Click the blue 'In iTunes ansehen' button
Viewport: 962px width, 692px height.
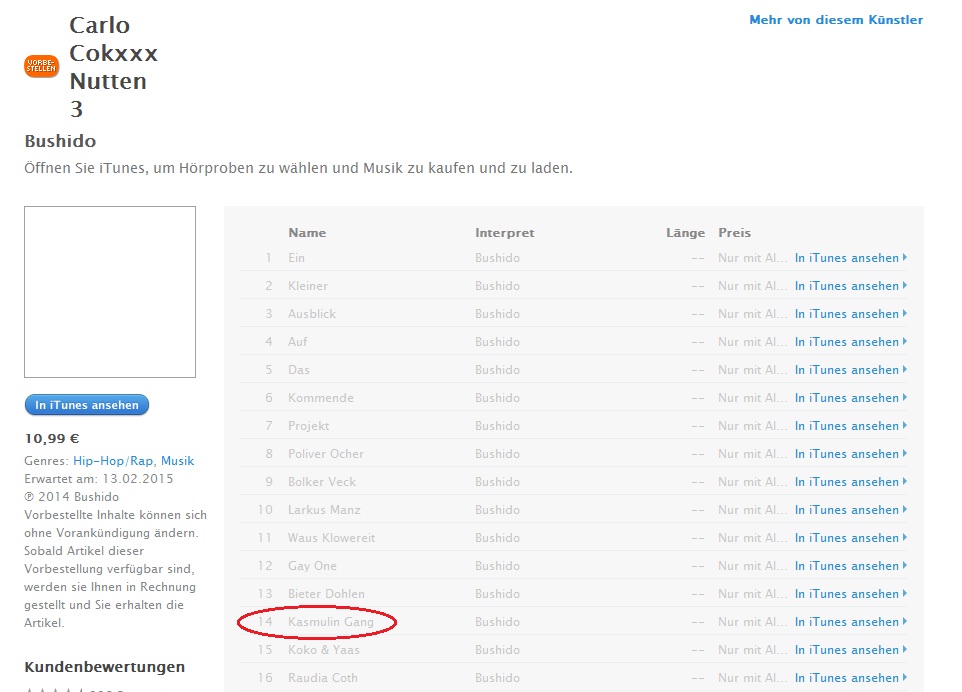coord(87,405)
